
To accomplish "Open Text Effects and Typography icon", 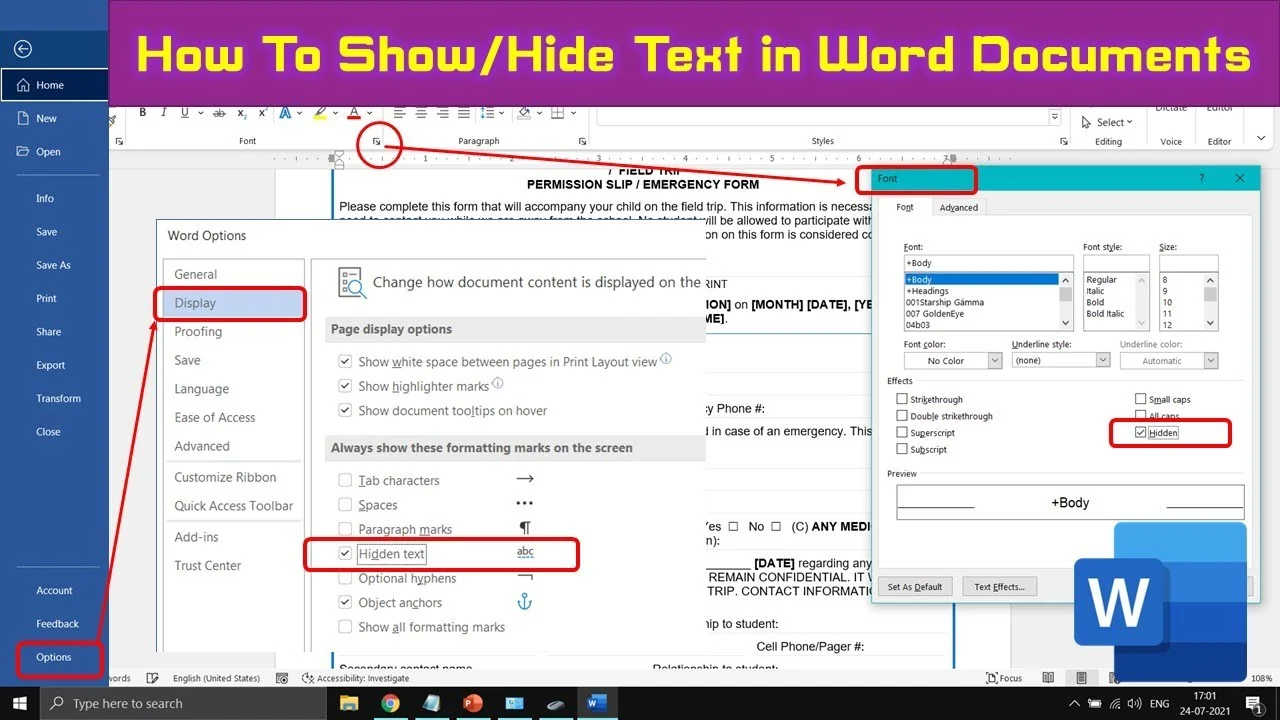I will [285, 113].
